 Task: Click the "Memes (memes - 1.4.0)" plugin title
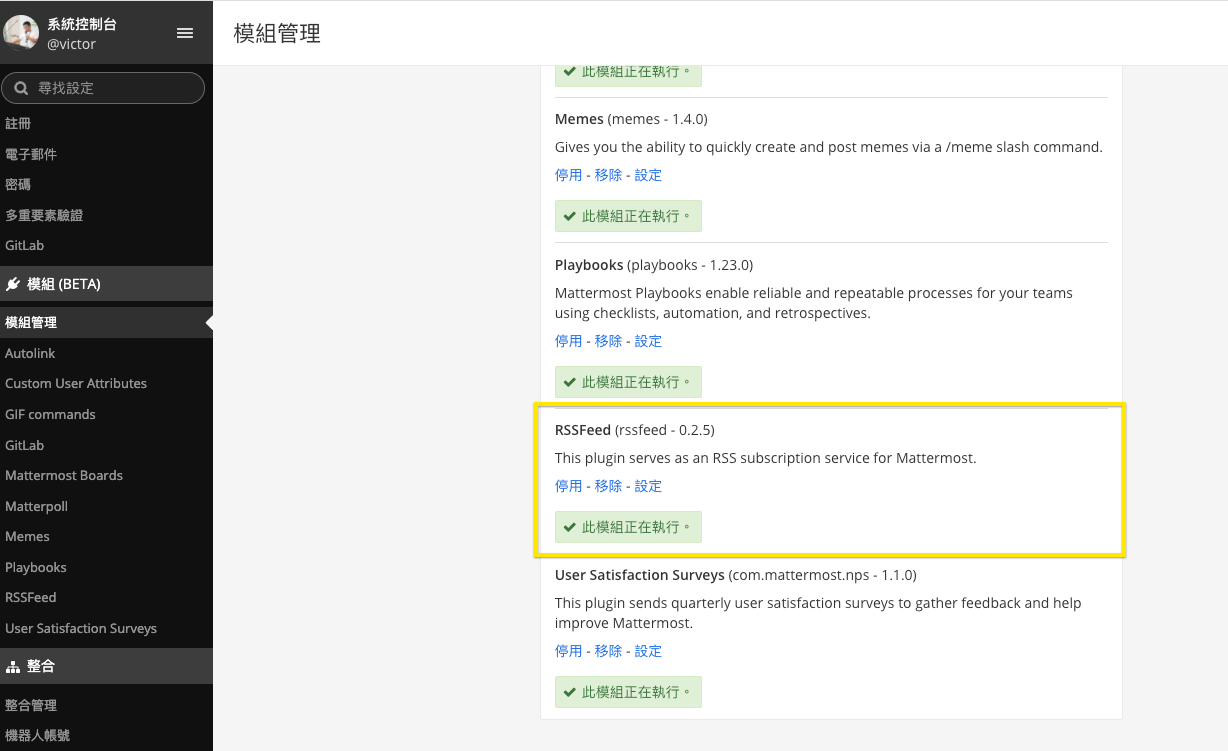click(x=631, y=119)
